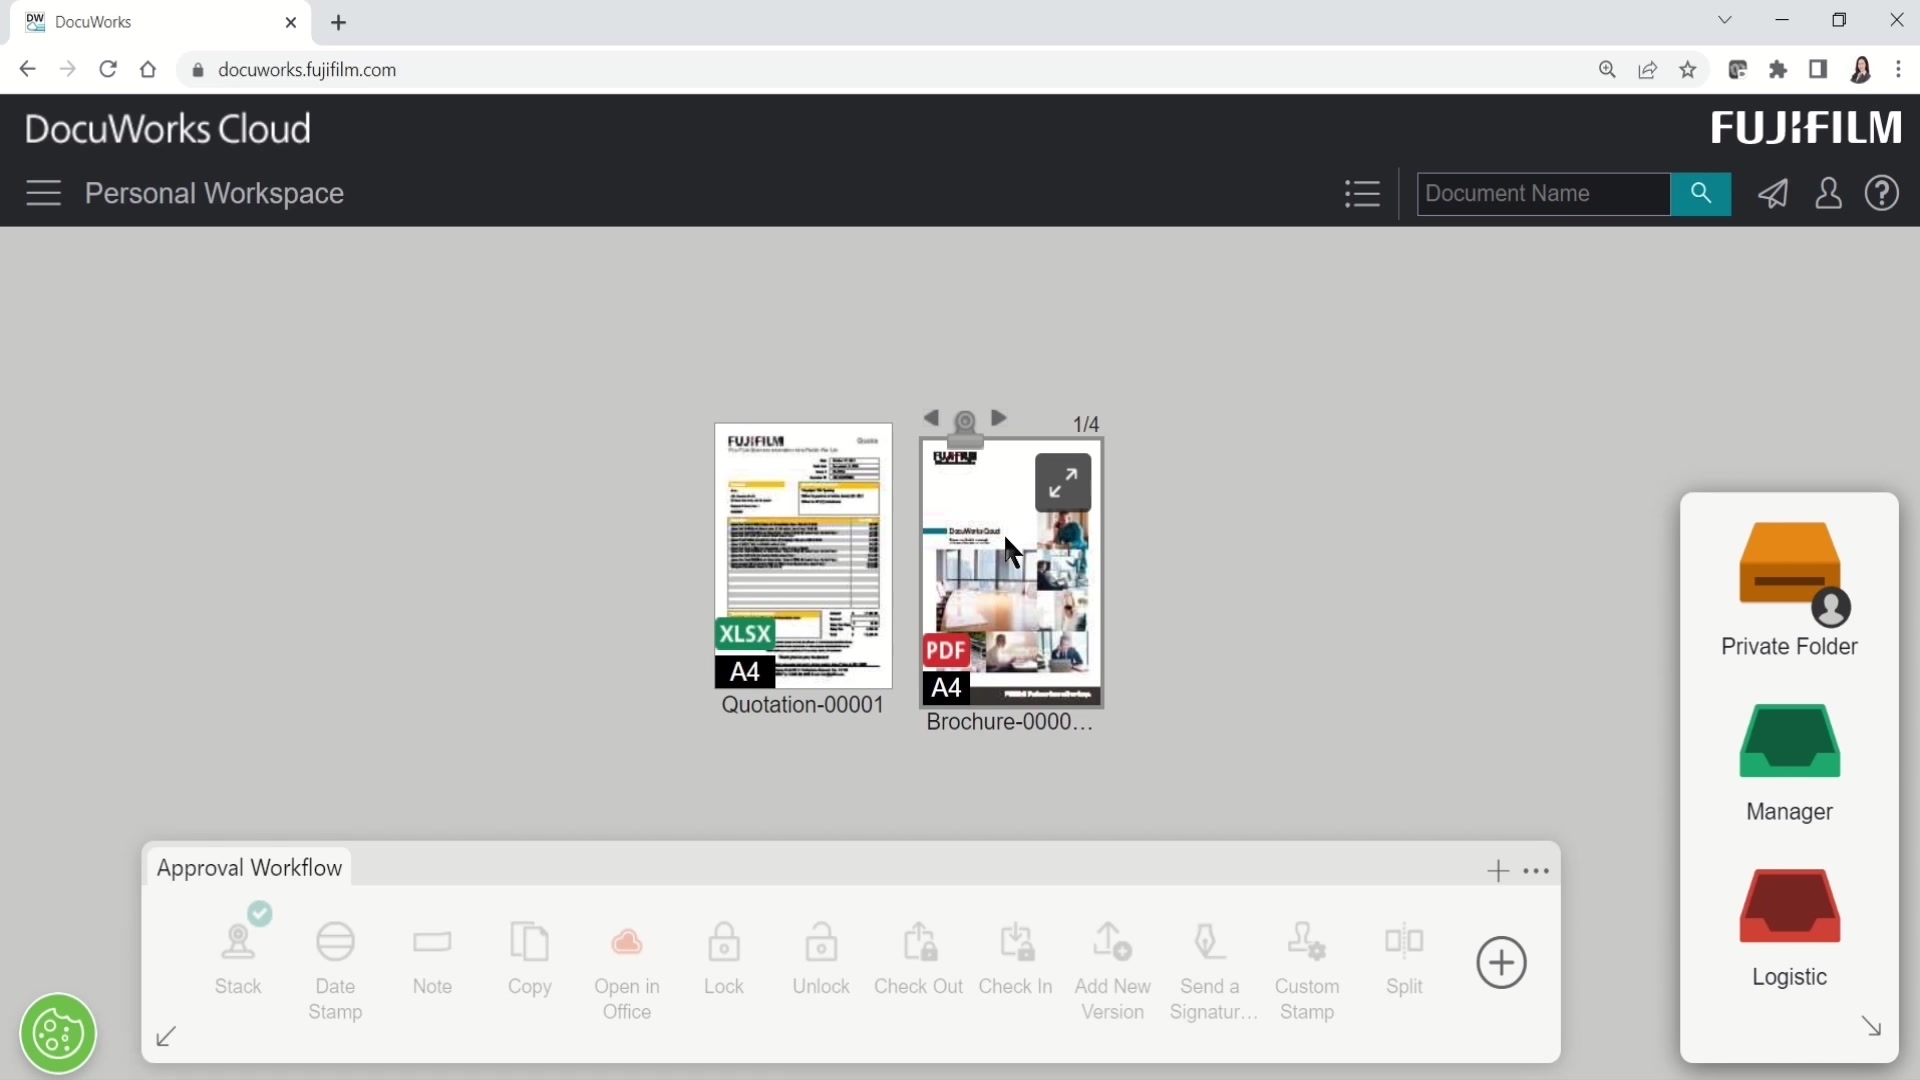Select Add New Version tool
Image resolution: width=1920 pixels, height=1080 pixels.
[1112, 972]
